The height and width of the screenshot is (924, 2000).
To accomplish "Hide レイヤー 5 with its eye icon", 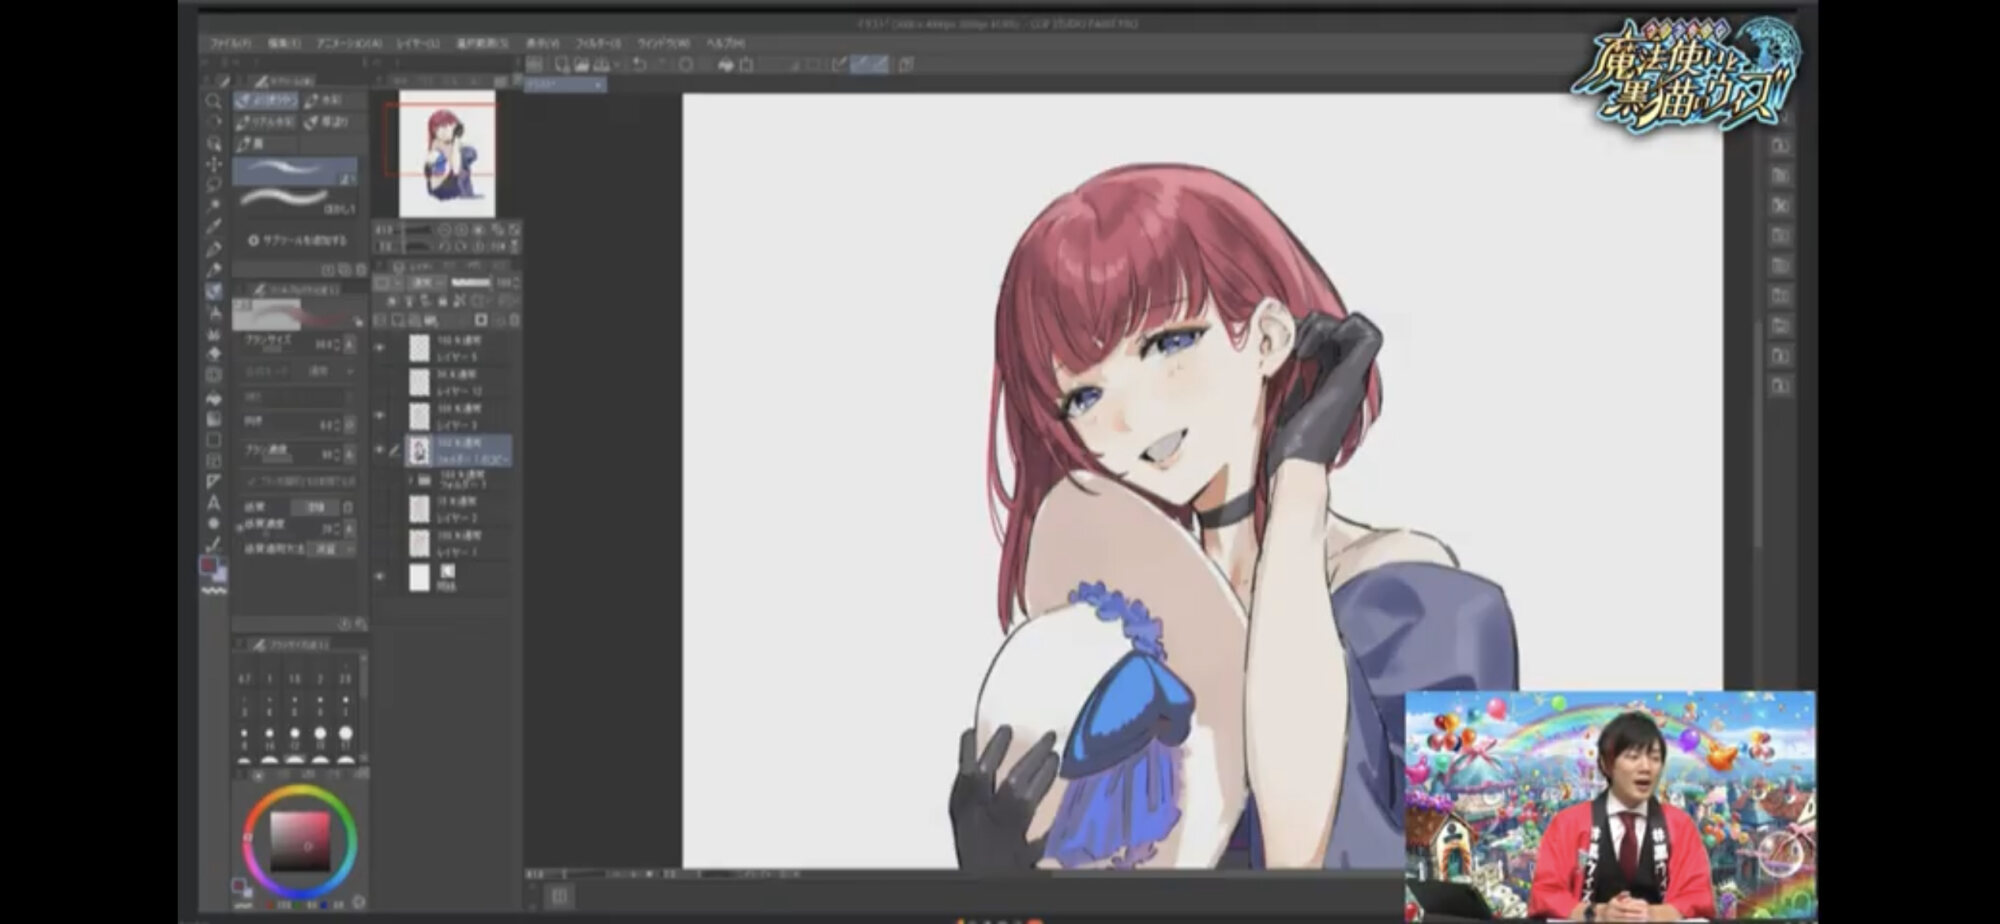I will pyautogui.click(x=380, y=348).
